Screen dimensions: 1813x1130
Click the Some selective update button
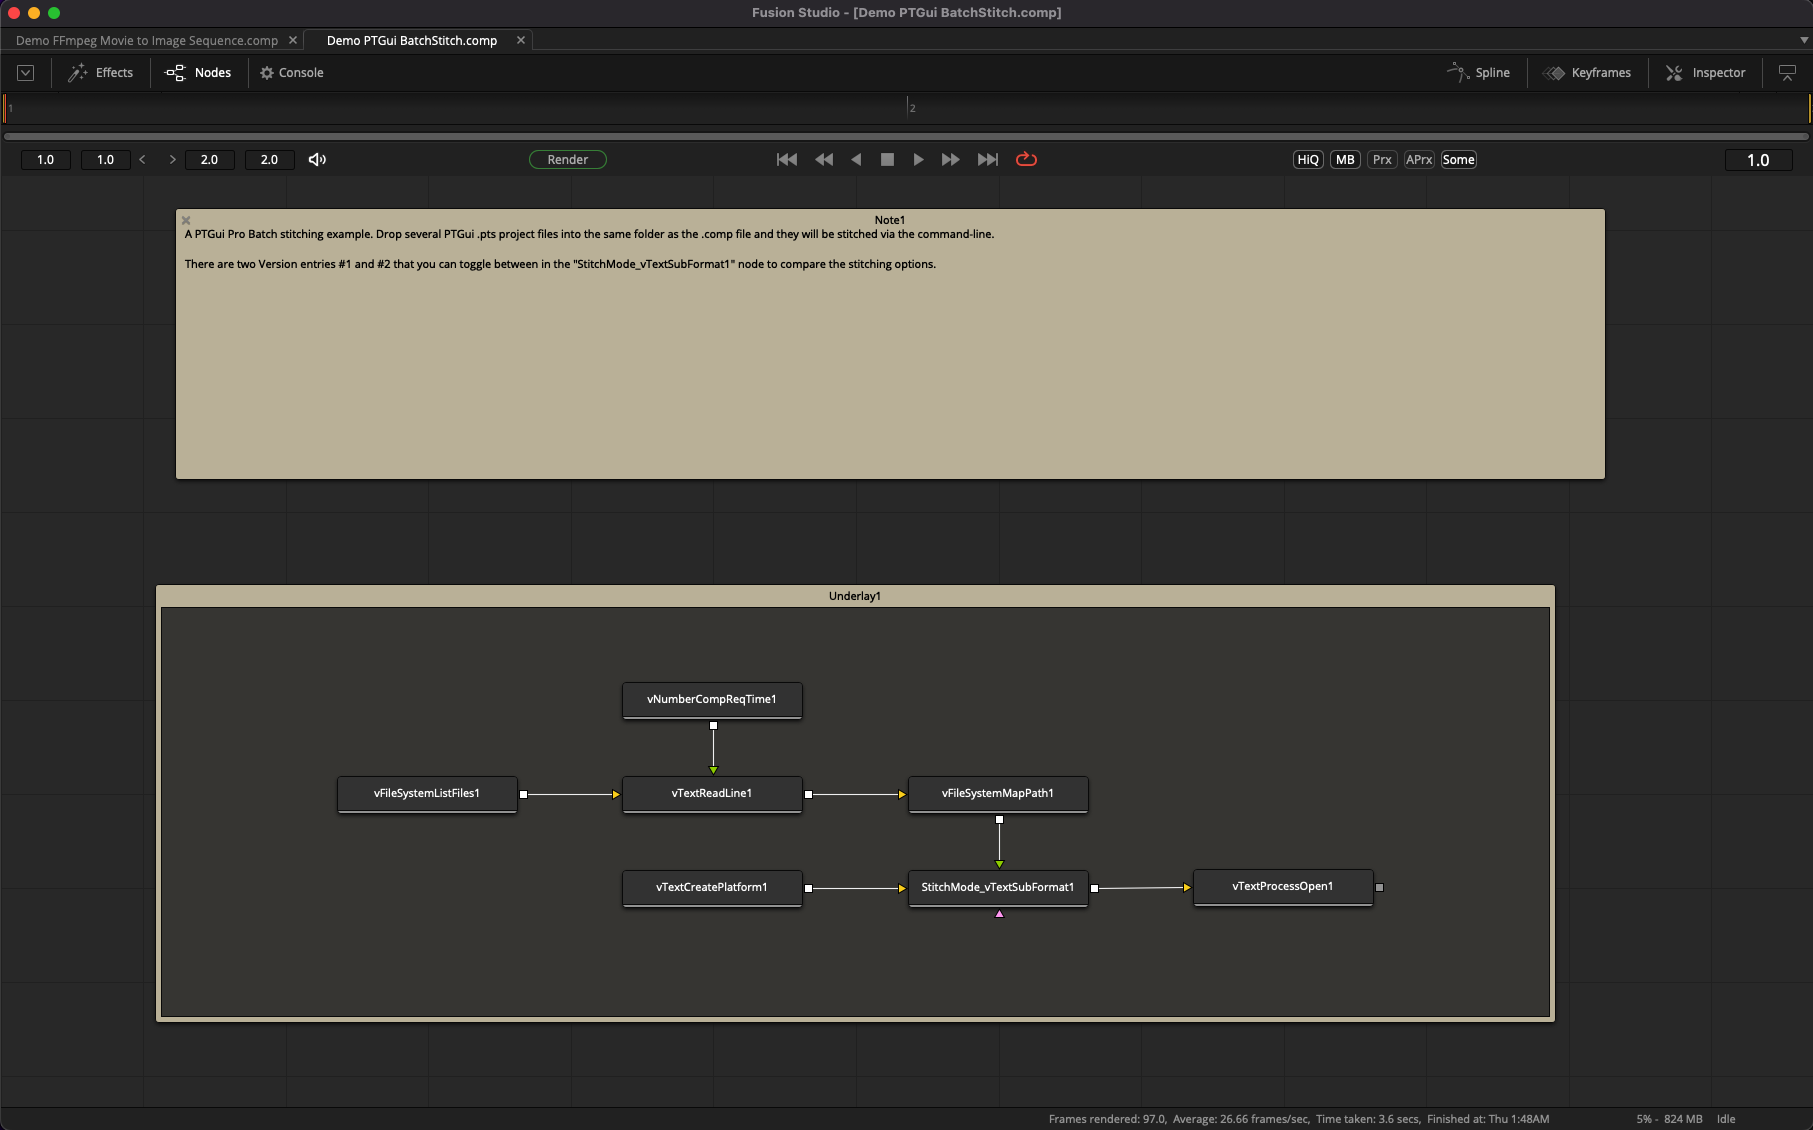(x=1458, y=160)
